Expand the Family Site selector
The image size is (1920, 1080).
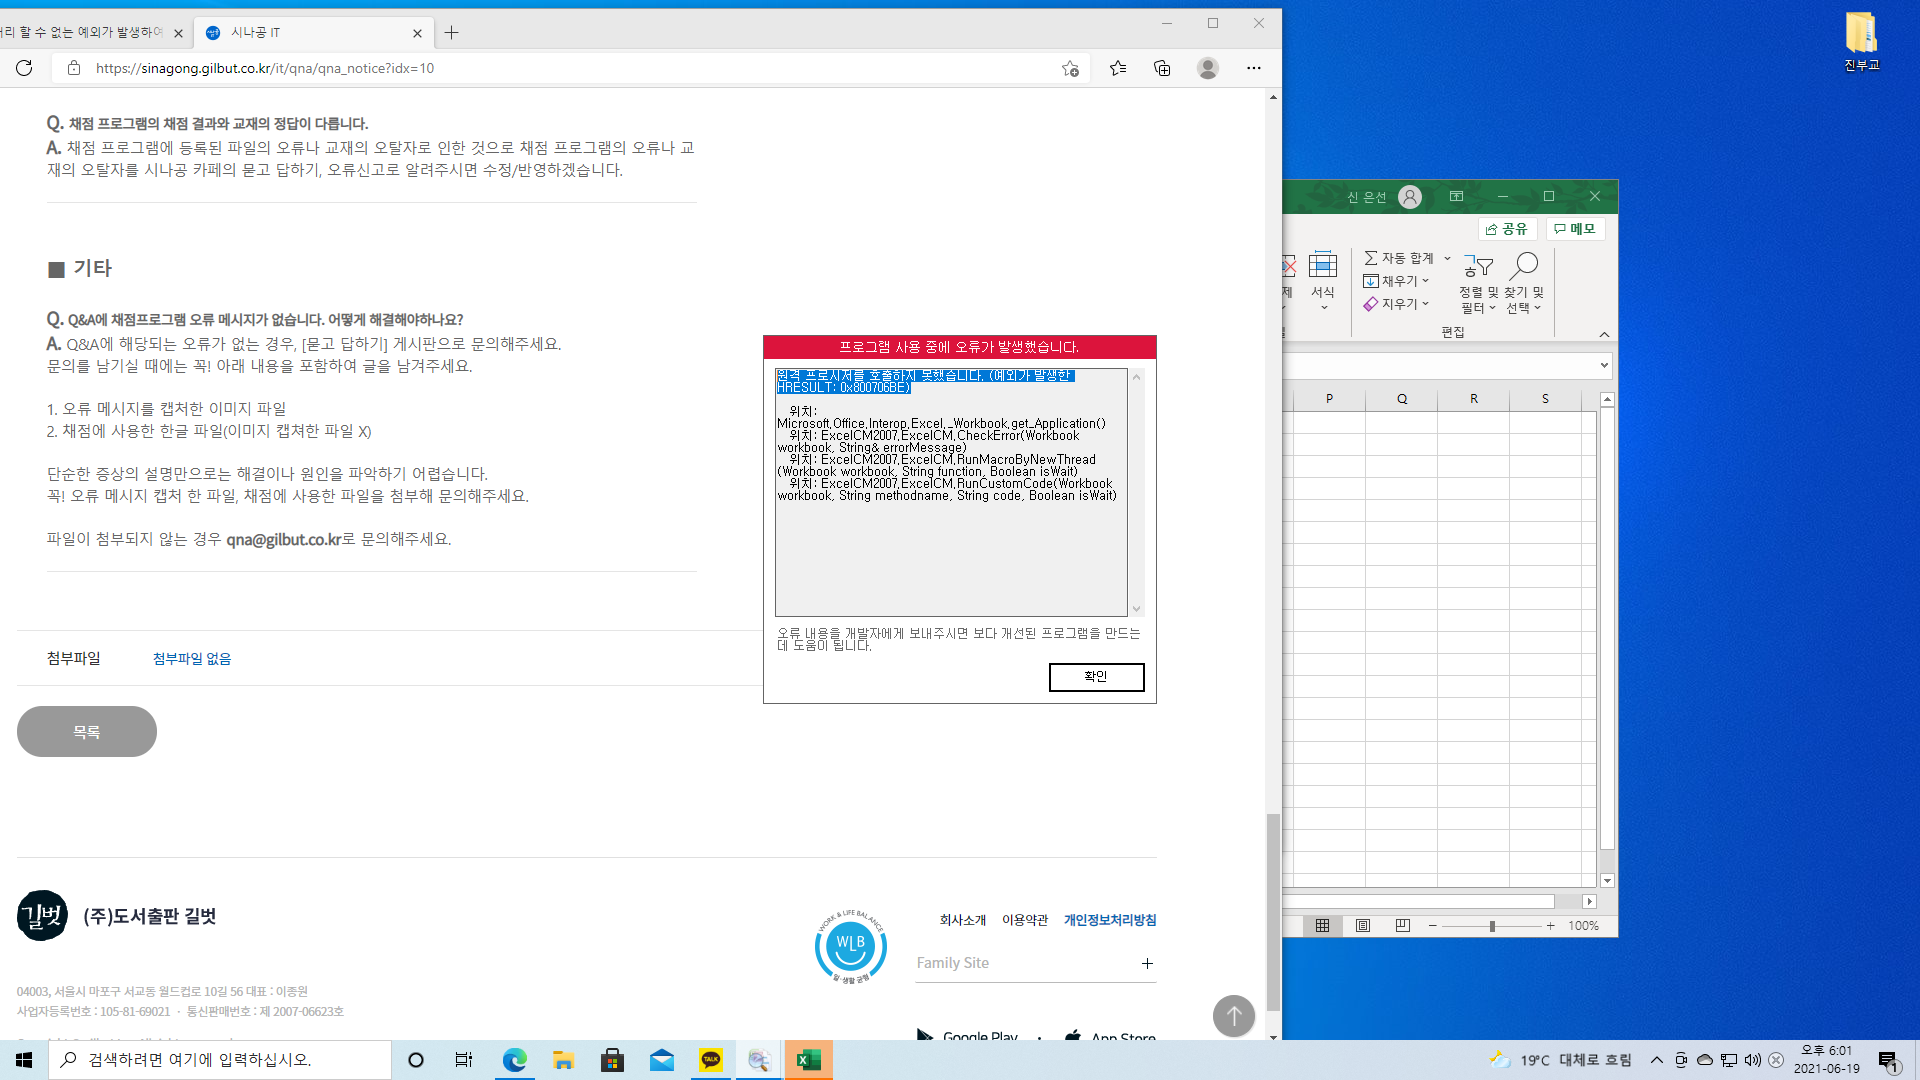(1147, 963)
